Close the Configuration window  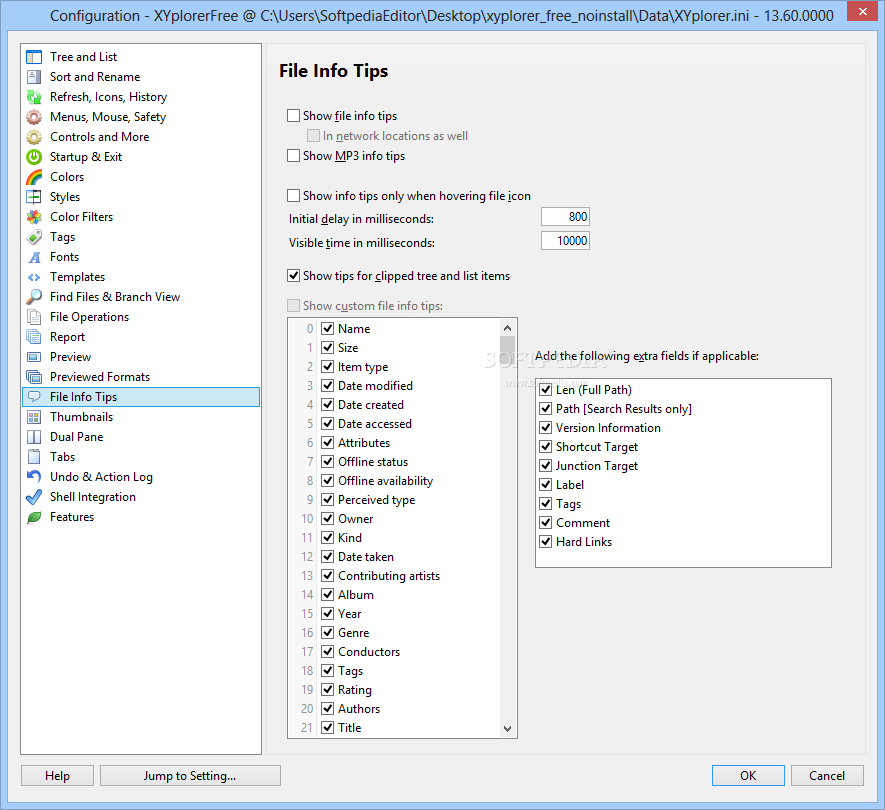pos(862,11)
